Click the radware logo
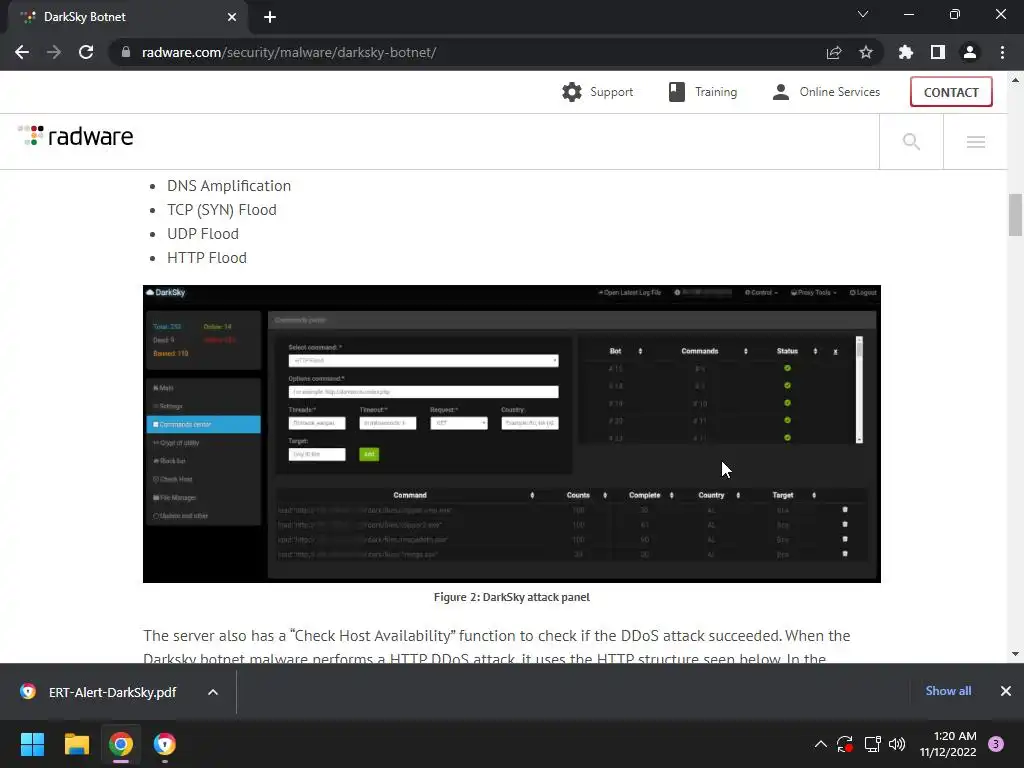The width and height of the screenshot is (1024, 768). 76,136
